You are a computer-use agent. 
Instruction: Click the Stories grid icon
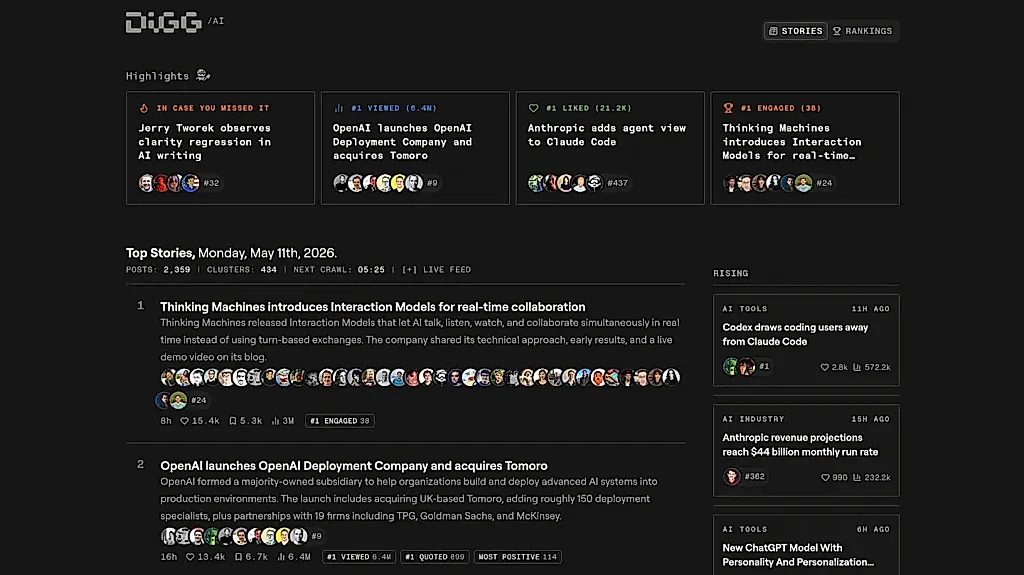point(773,31)
